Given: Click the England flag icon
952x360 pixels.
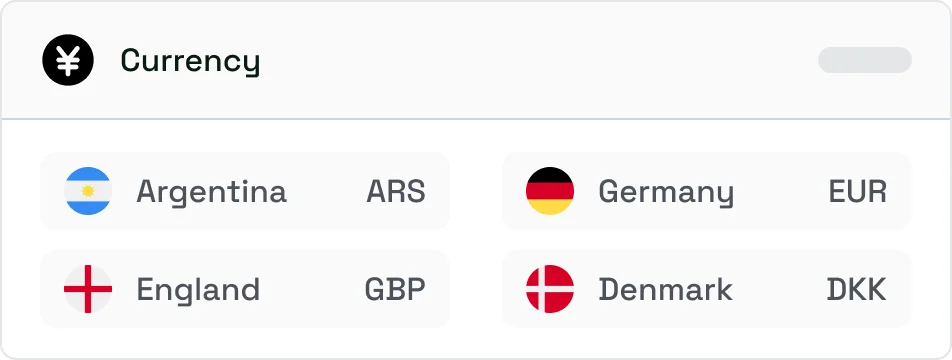Looking at the screenshot, I should [x=88, y=289].
